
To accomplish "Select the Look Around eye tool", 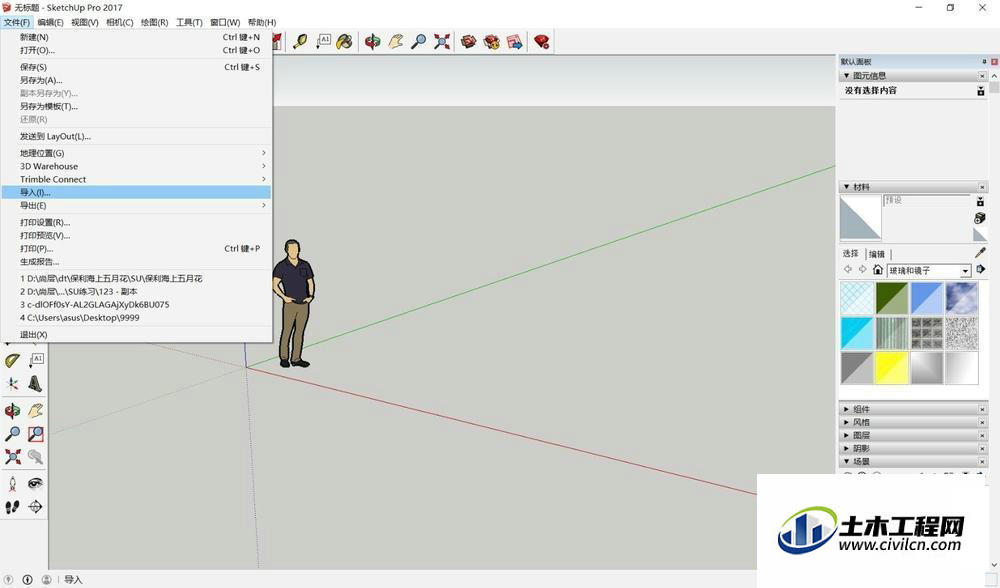I will point(36,483).
